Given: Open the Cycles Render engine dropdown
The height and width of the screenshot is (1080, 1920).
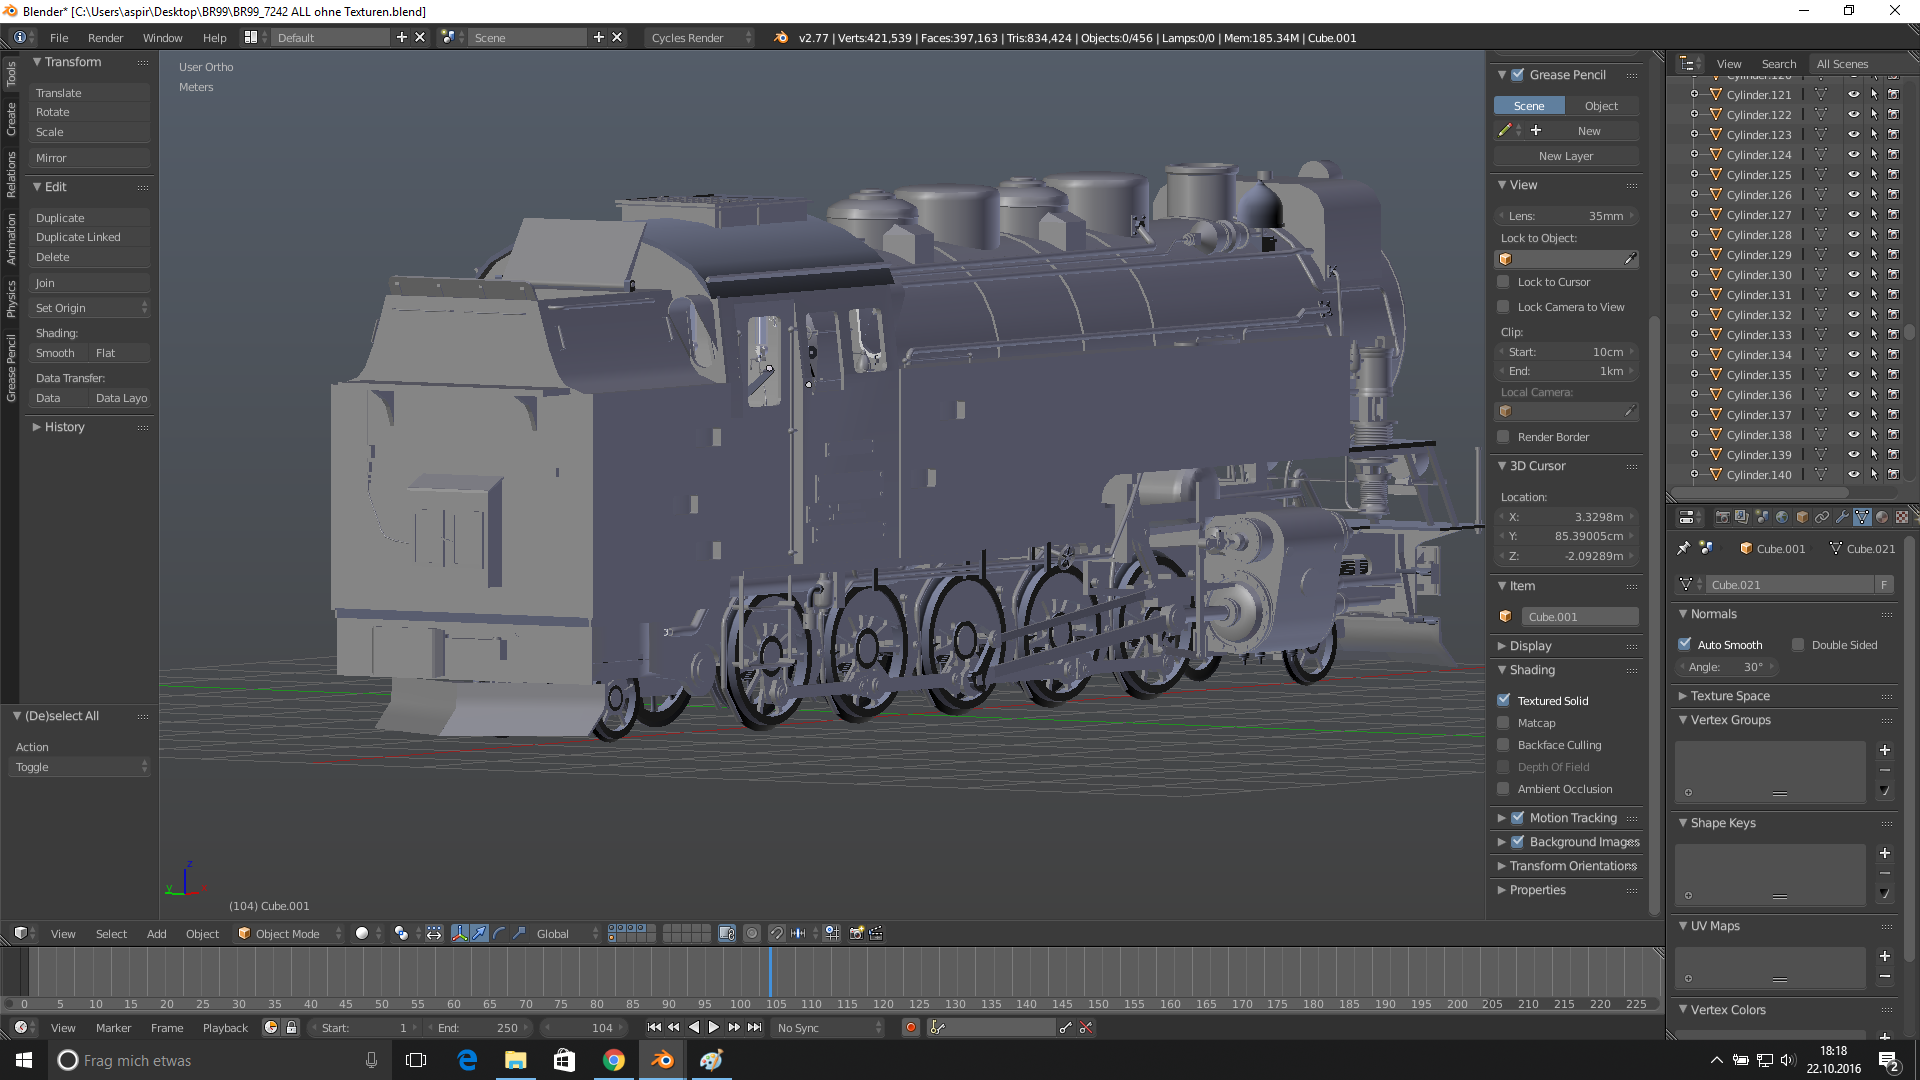Looking at the screenshot, I should pos(700,37).
